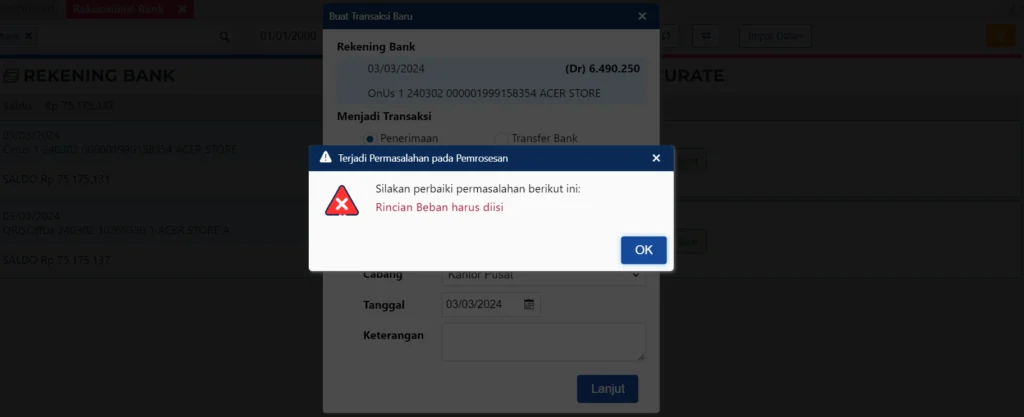Open the Impor Data dropdown
The height and width of the screenshot is (417, 1024).
tap(775, 36)
